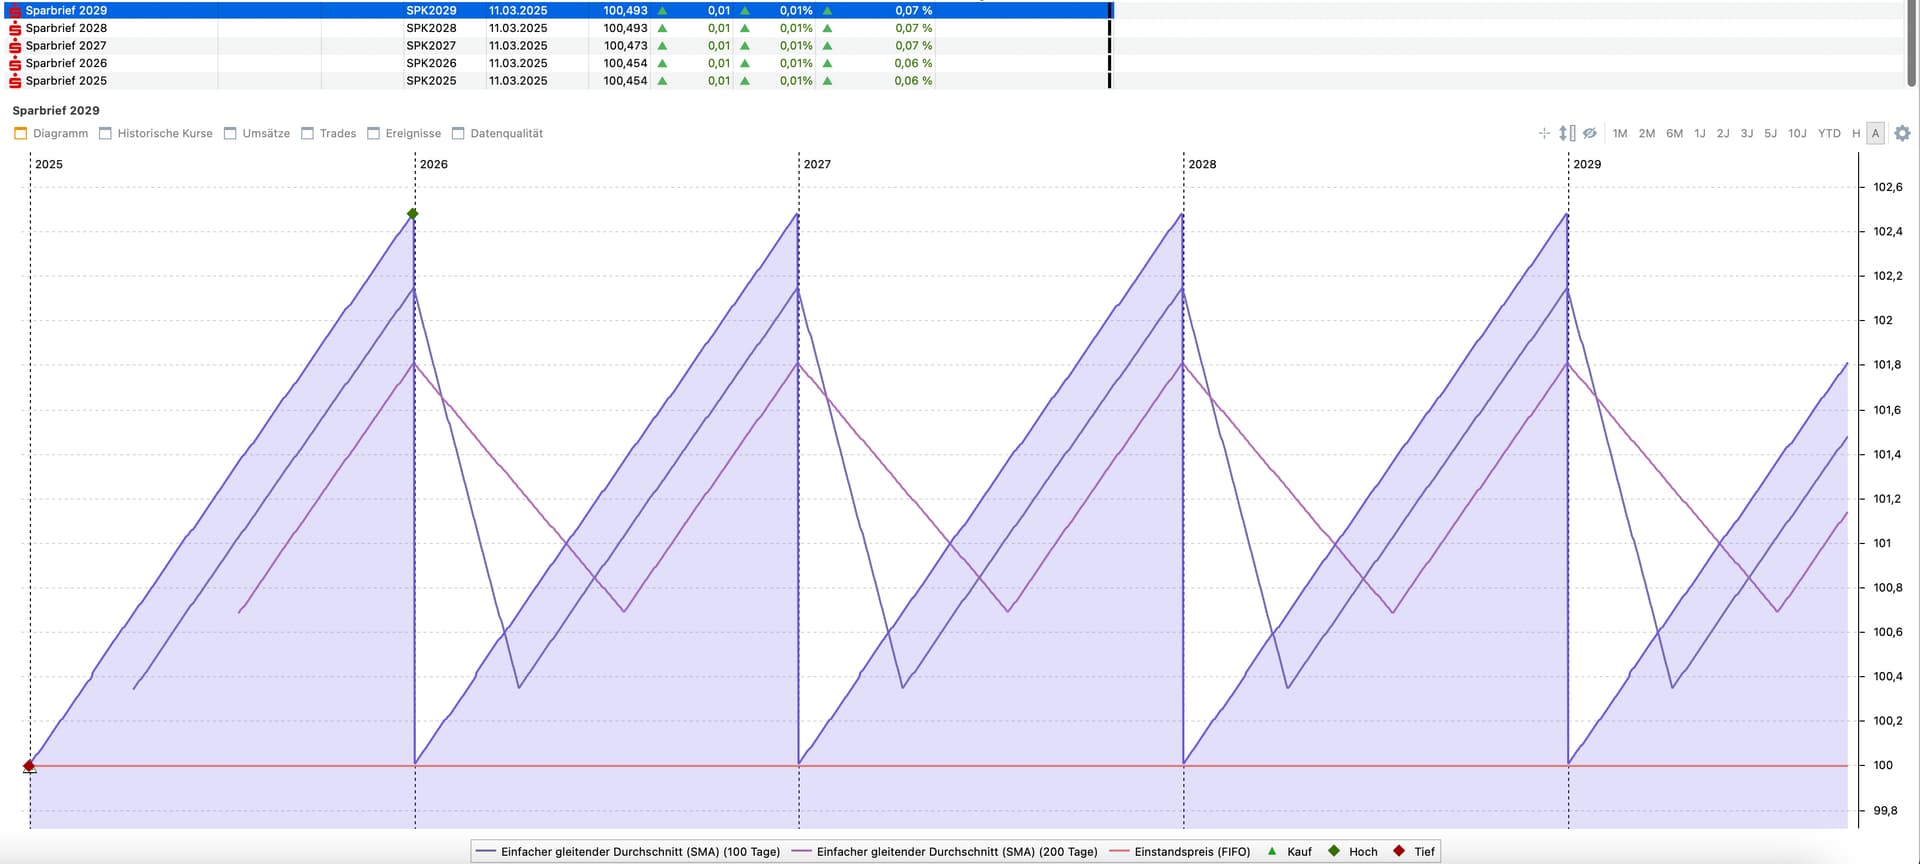Click the green up-arrow after 100,454 in Sparbrief 2026 row
The image size is (1920, 864).
(662, 64)
